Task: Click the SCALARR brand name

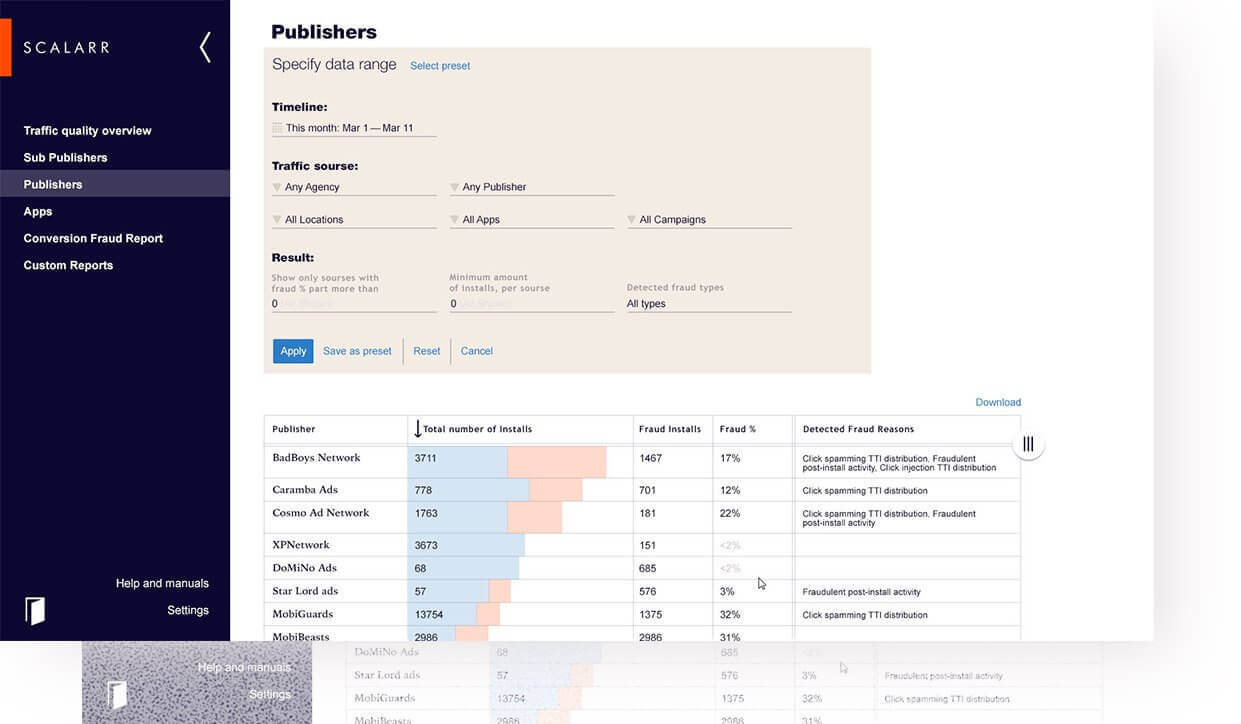Action: pos(66,47)
